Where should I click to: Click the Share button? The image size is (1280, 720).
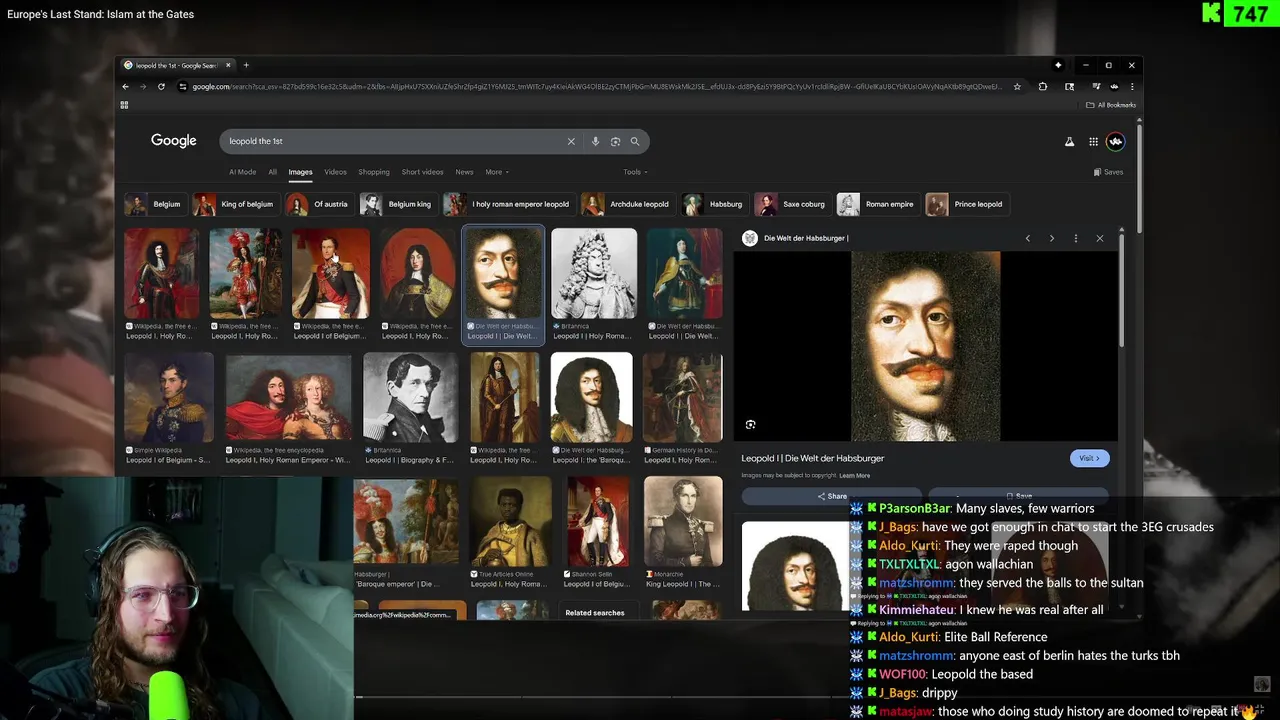pos(832,496)
